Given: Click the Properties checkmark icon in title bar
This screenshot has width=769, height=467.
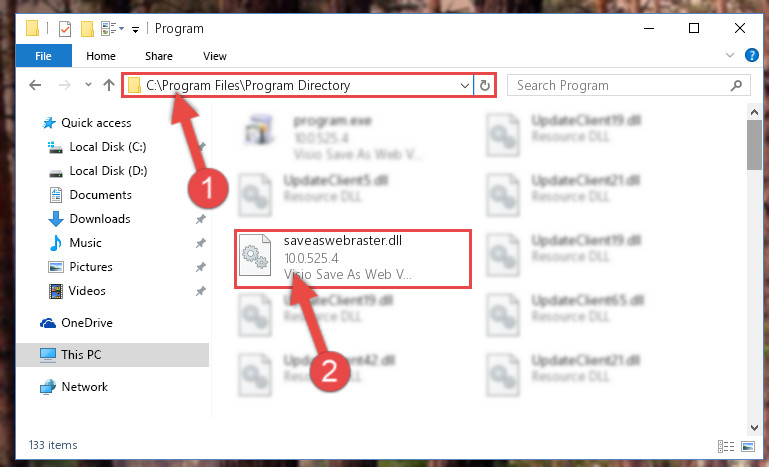Looking at the screenshot, I should [65, 29].
